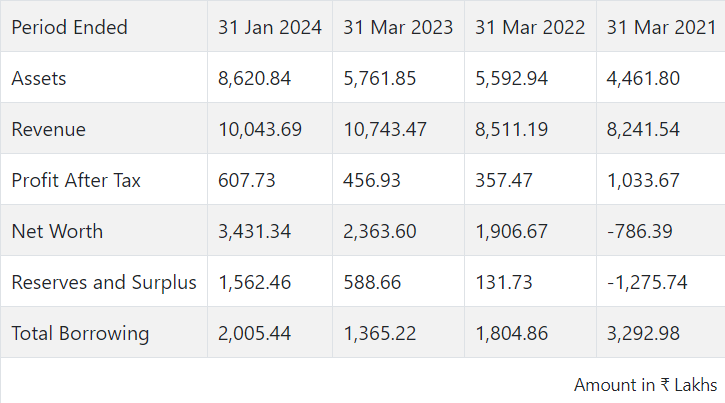Image resolution: width=725 pixels, height=403 pixels.
Task: Select the Assets row label
Action: tap(39, 78)
